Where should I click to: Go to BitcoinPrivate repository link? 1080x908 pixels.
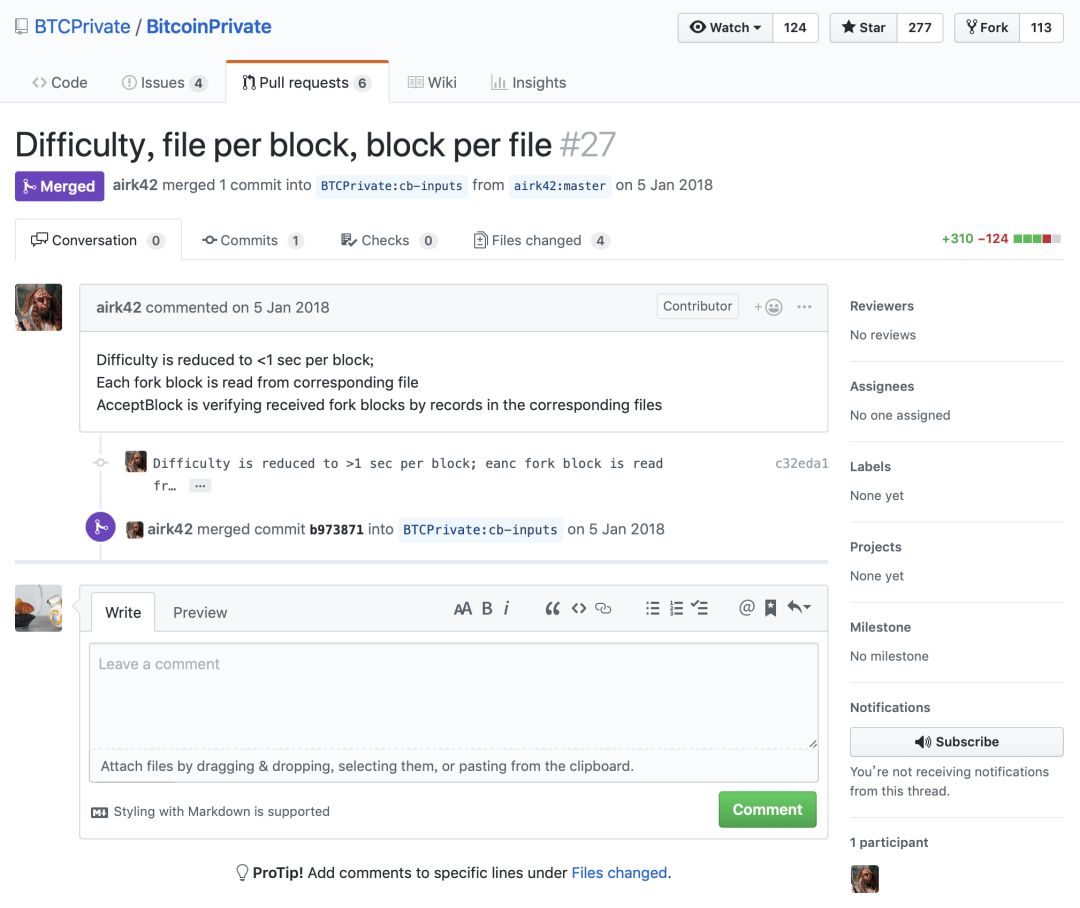tap(209, 27)
